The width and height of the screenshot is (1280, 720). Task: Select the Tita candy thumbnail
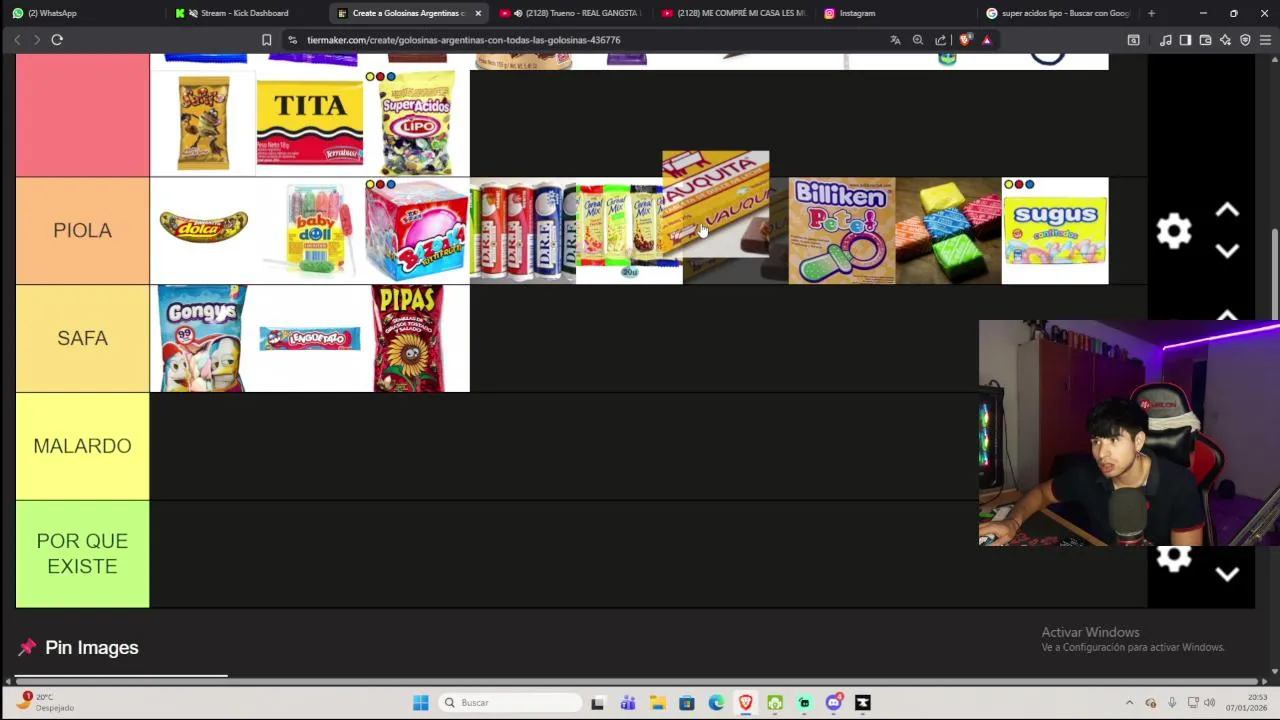tap(310, 123)
